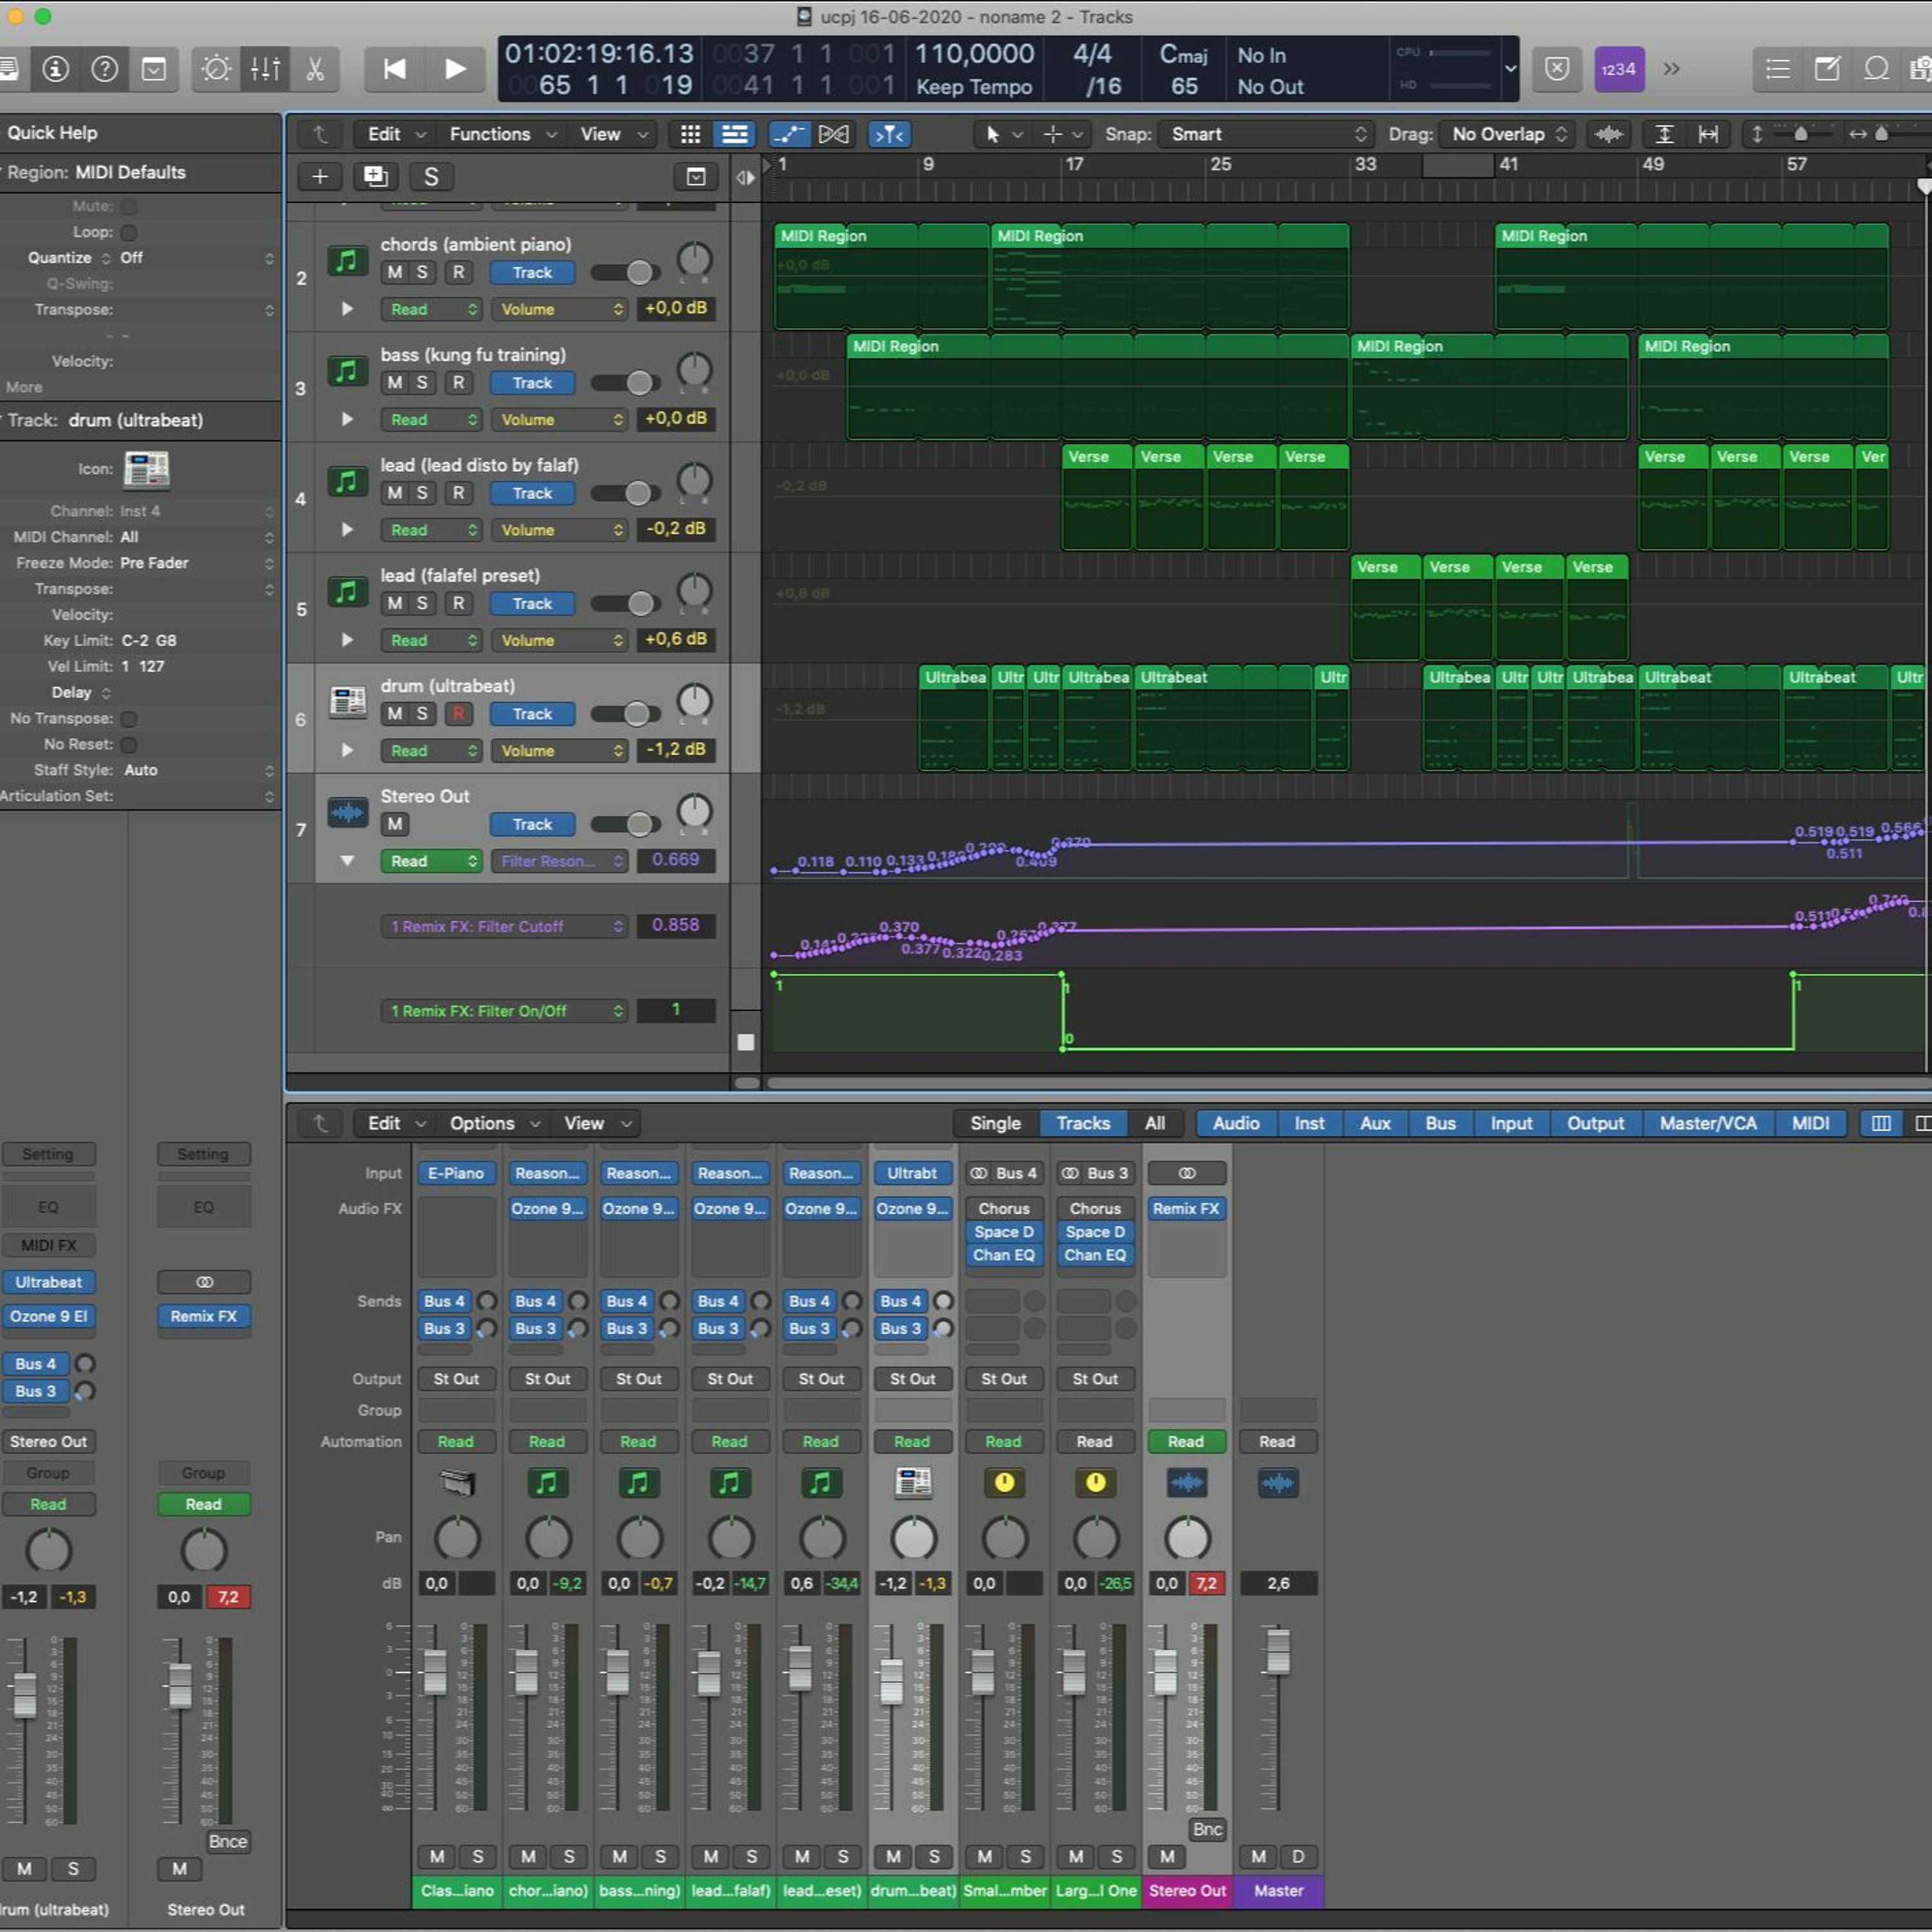Click the pan knob on Stereo Out mixer strip
This screenshot has width=1932, height=1932.
pos(1187,1538)
